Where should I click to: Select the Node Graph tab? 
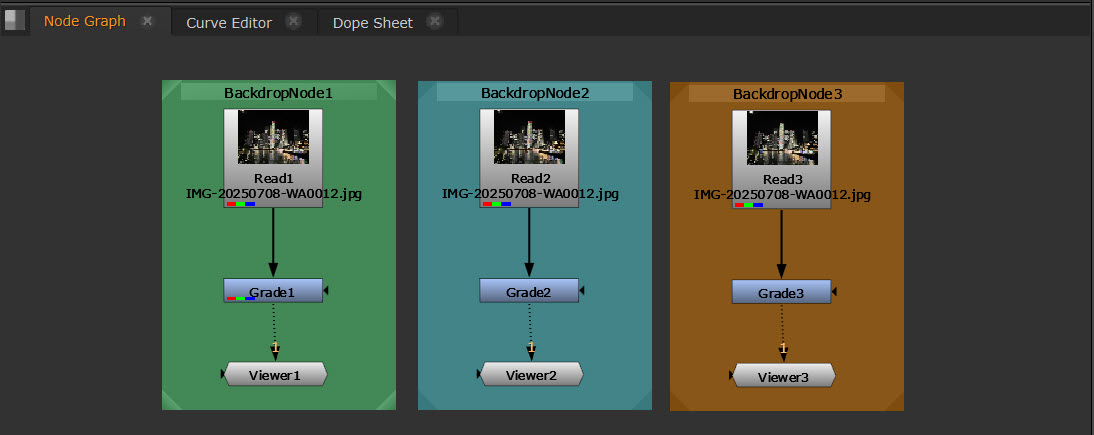(85, 22)
